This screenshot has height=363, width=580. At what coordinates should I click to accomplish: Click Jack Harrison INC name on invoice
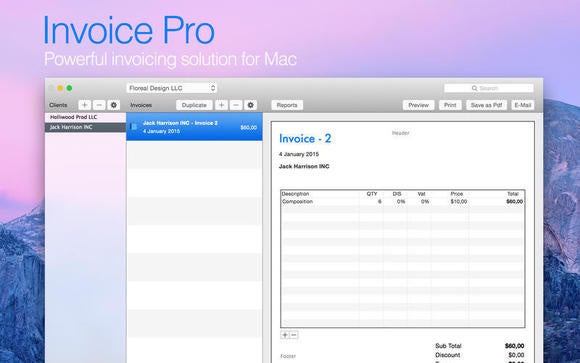coord(304,167)
